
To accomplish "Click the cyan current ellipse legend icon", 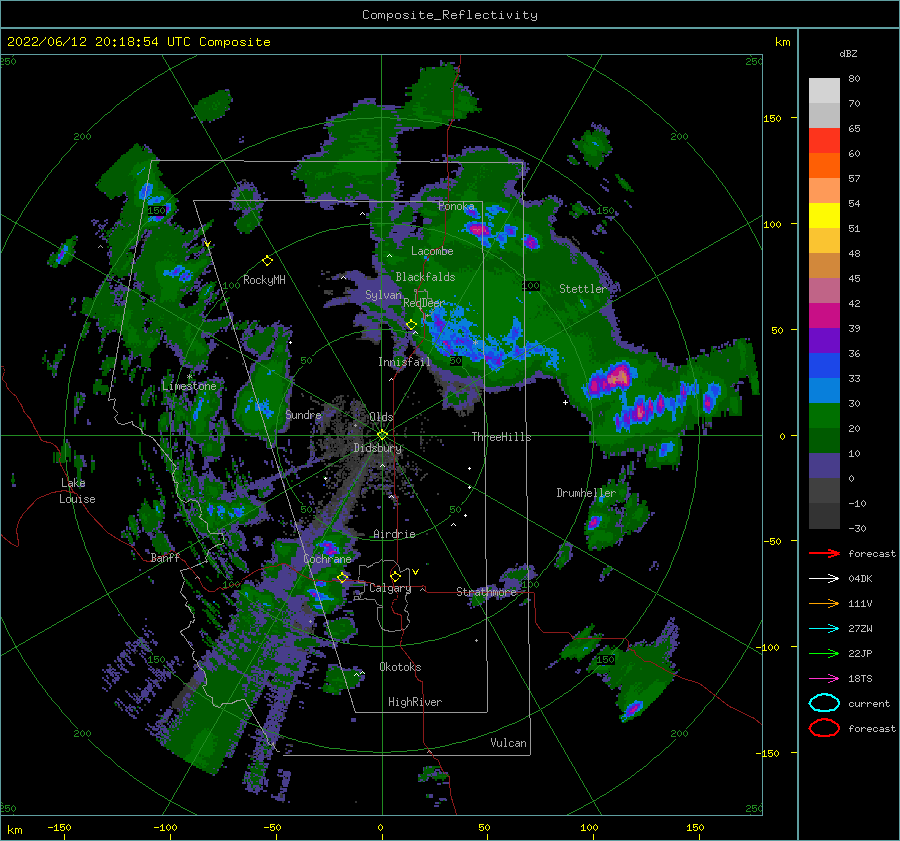I will pos(824,703).
